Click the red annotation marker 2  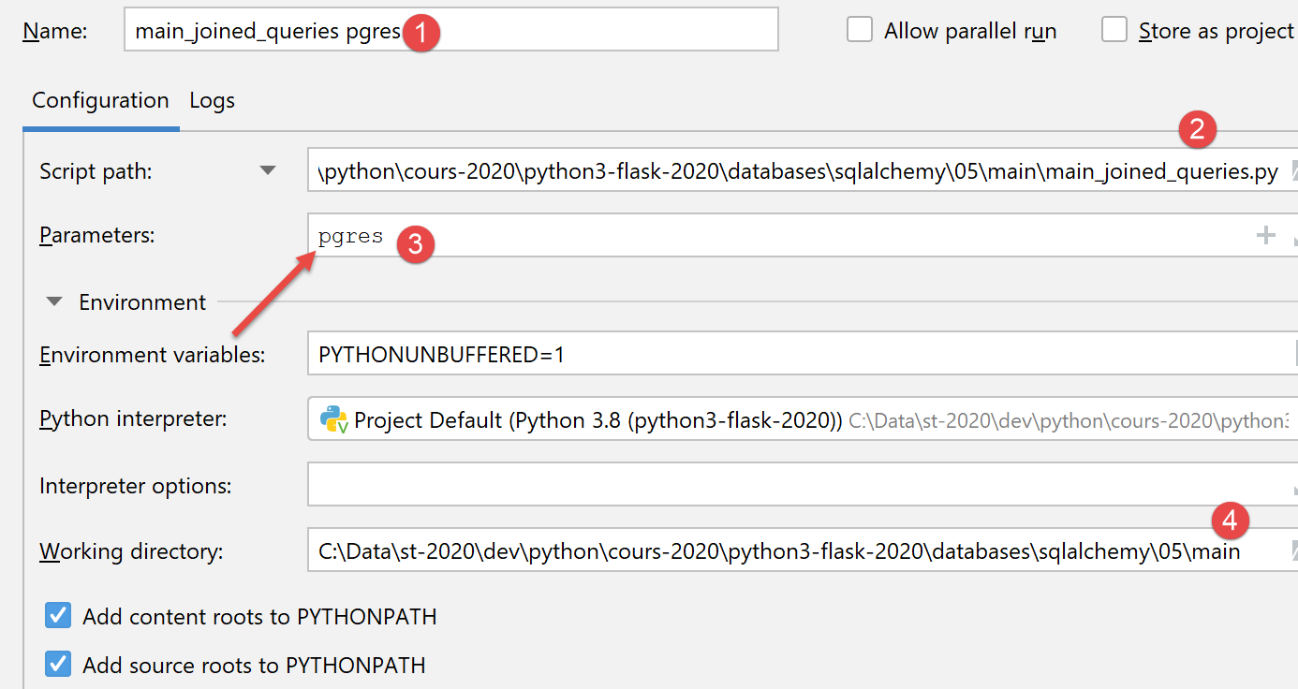[1197, 128]
